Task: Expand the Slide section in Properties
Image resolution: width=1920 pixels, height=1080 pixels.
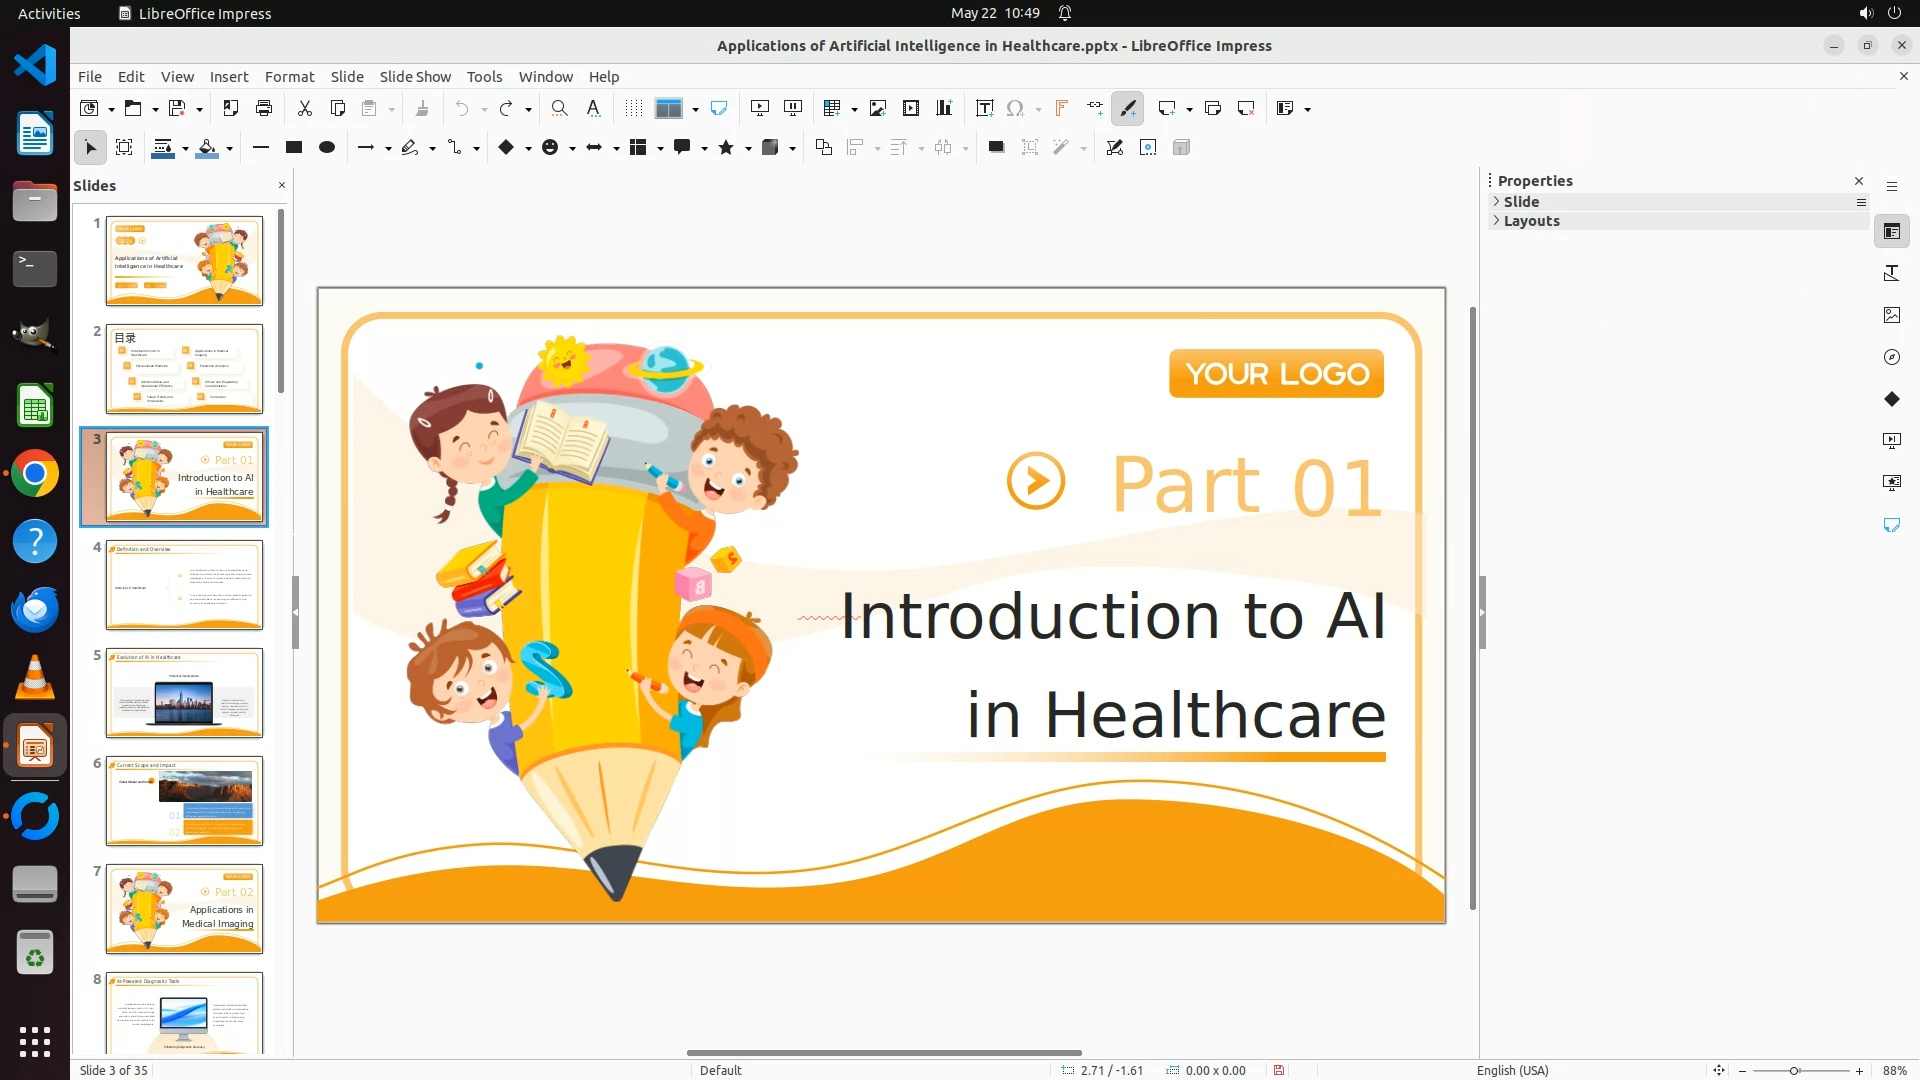Action: pos(1521,201)
